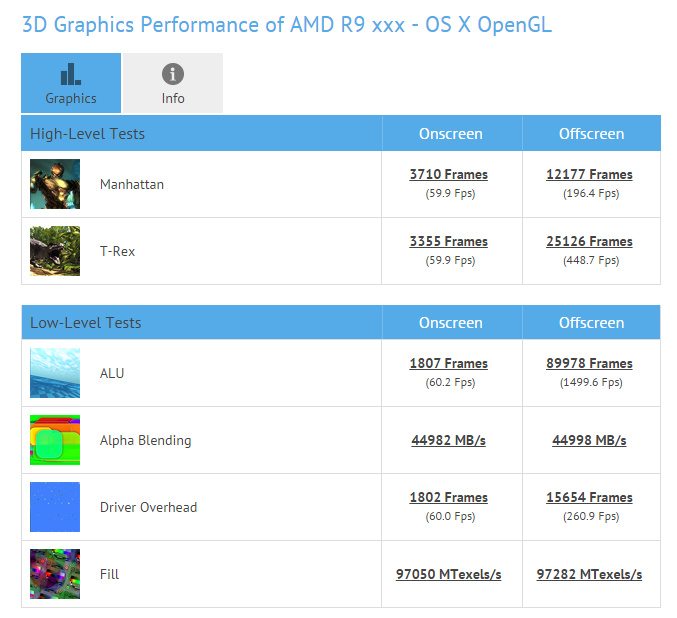Switch to the Graphics tab
Screen dimensions: 677x618
(x=71, y=83)
